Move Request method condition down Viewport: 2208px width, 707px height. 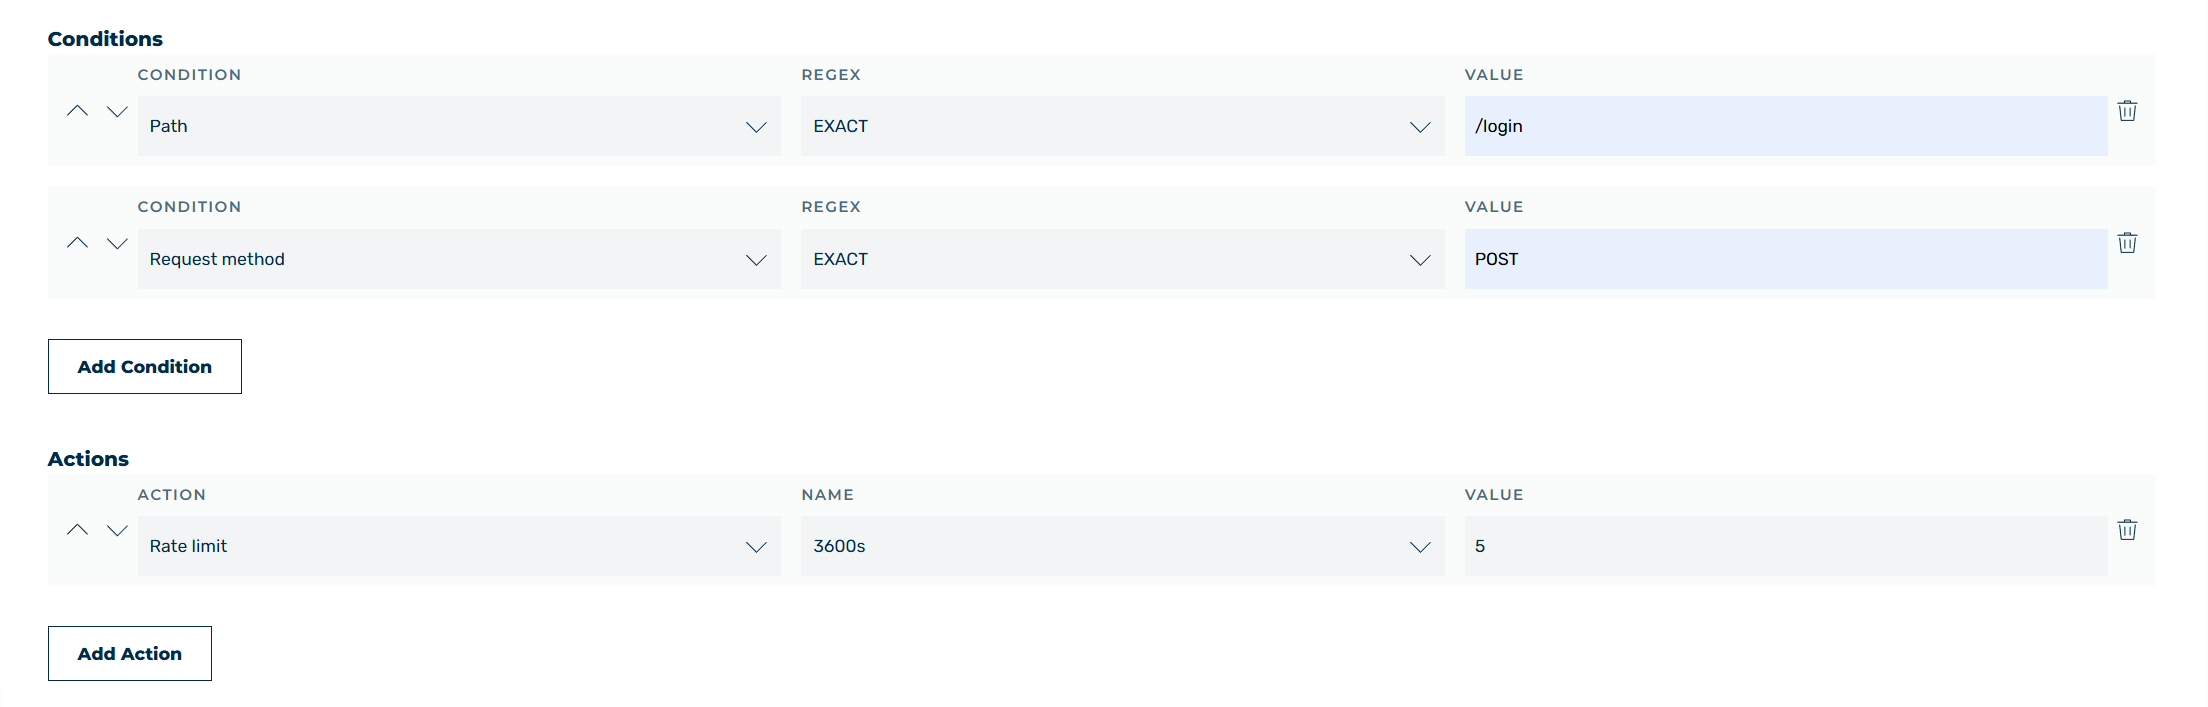coord(117,243)
